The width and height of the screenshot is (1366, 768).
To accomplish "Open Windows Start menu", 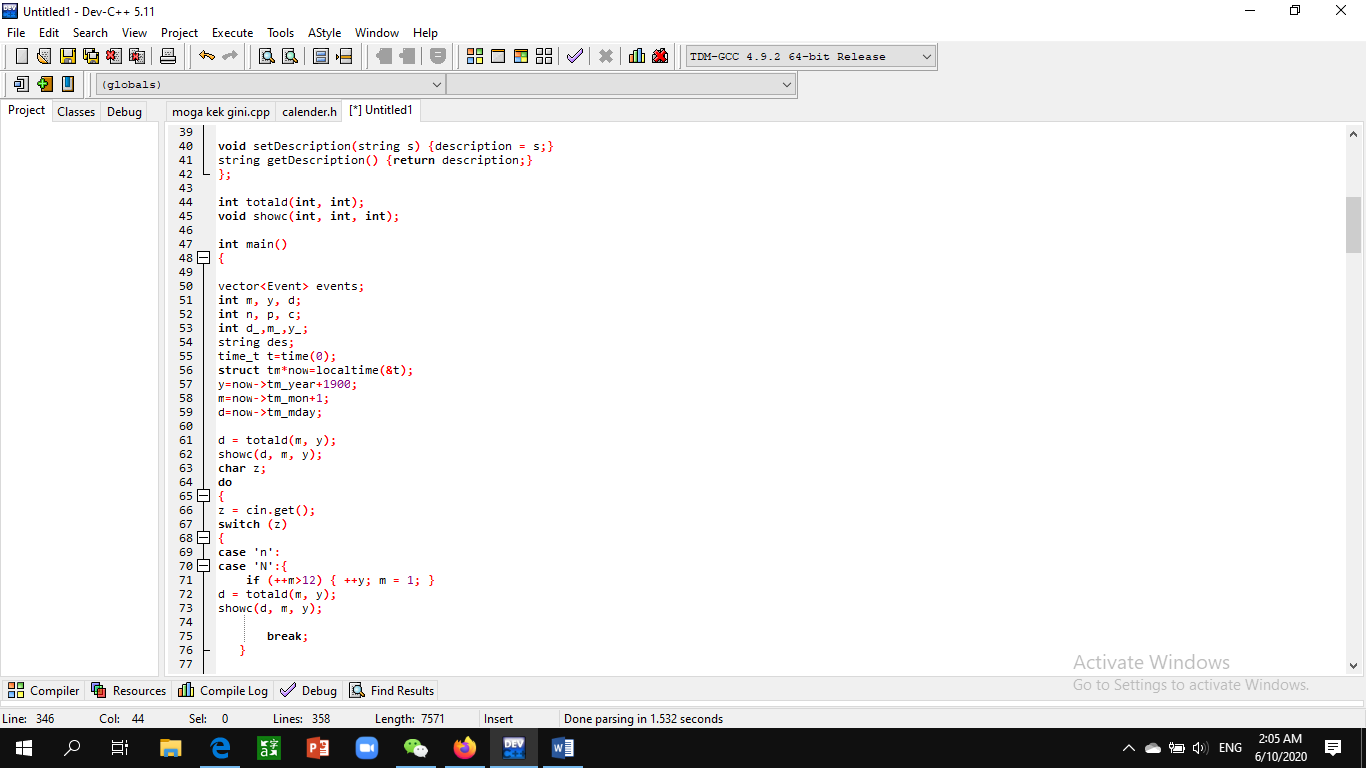I will tap(24, 747).
